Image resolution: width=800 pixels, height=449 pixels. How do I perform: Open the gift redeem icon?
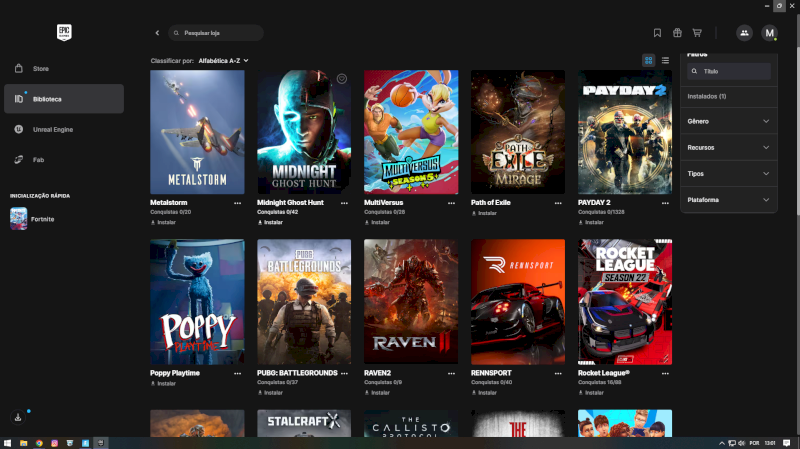pyautogui.click(x=677, y=33)
